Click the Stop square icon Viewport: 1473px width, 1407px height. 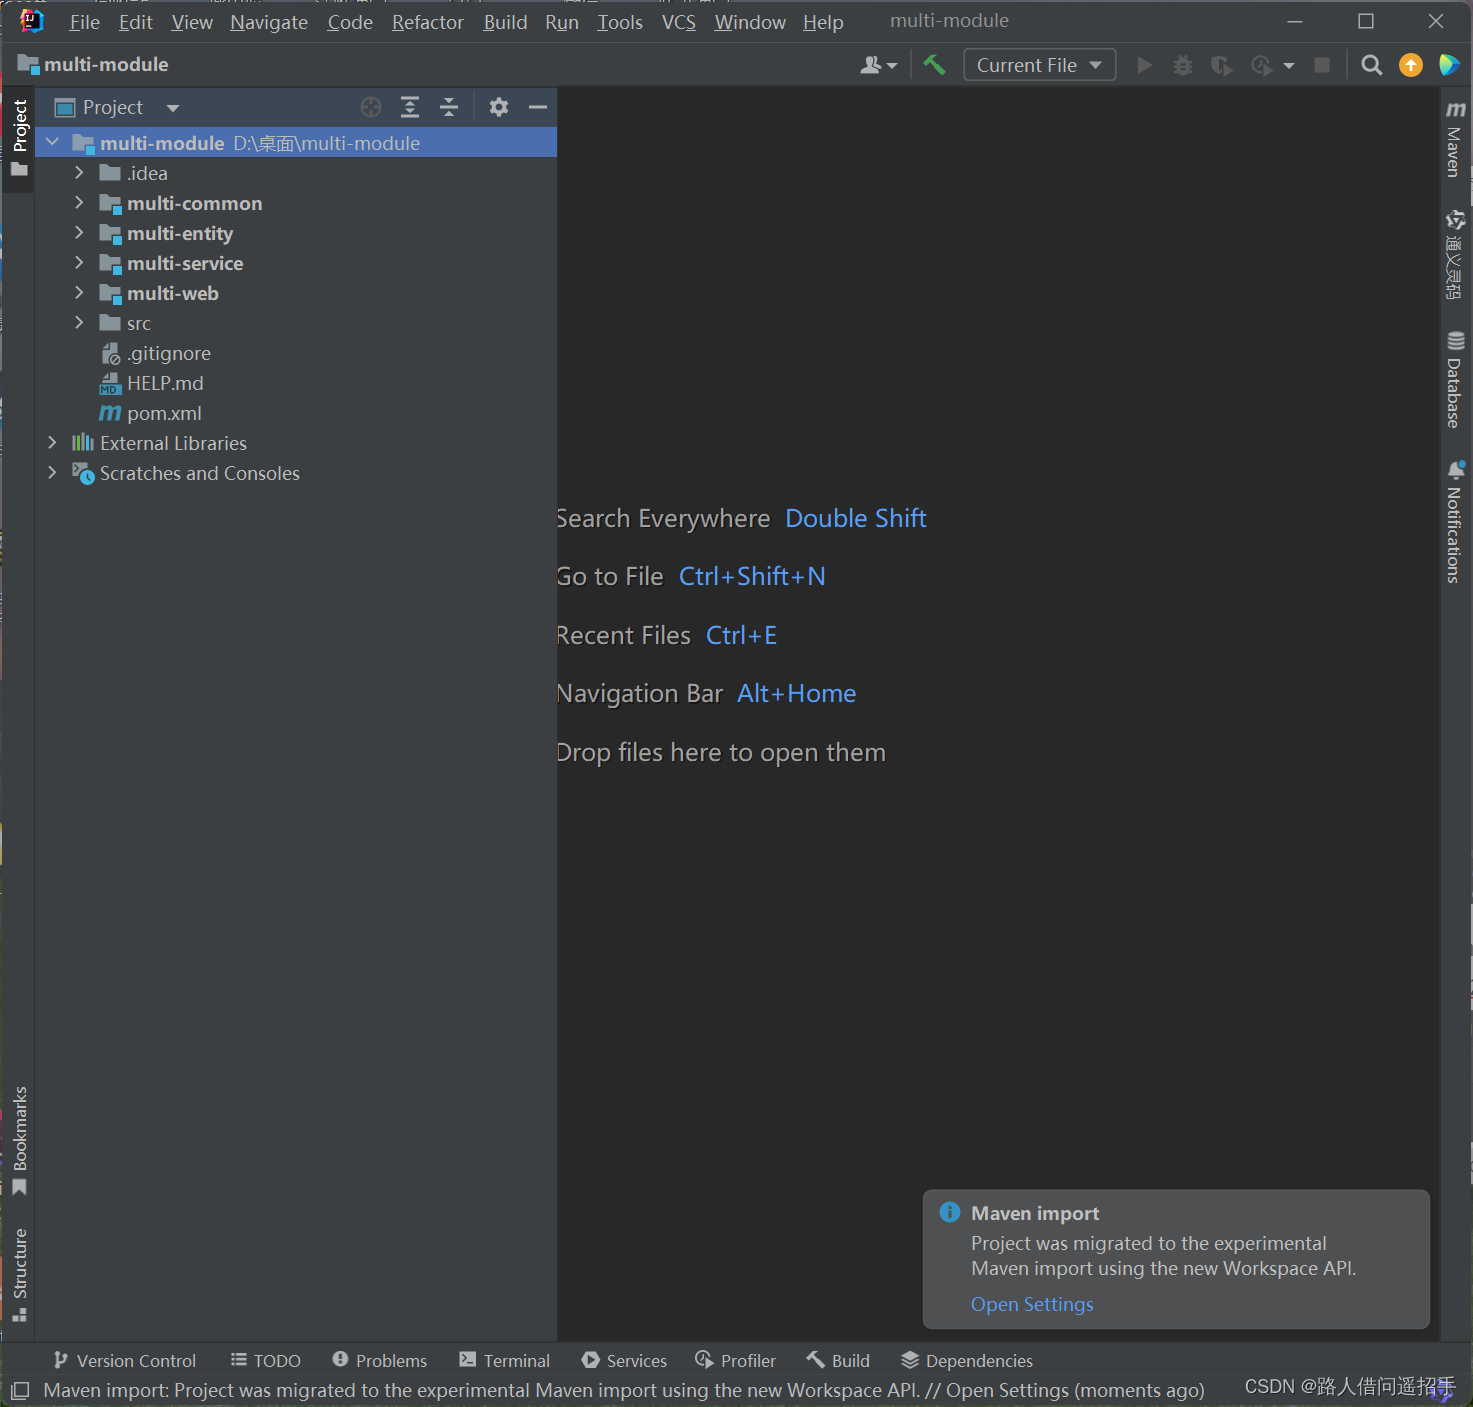click(x=1322, y=65)
